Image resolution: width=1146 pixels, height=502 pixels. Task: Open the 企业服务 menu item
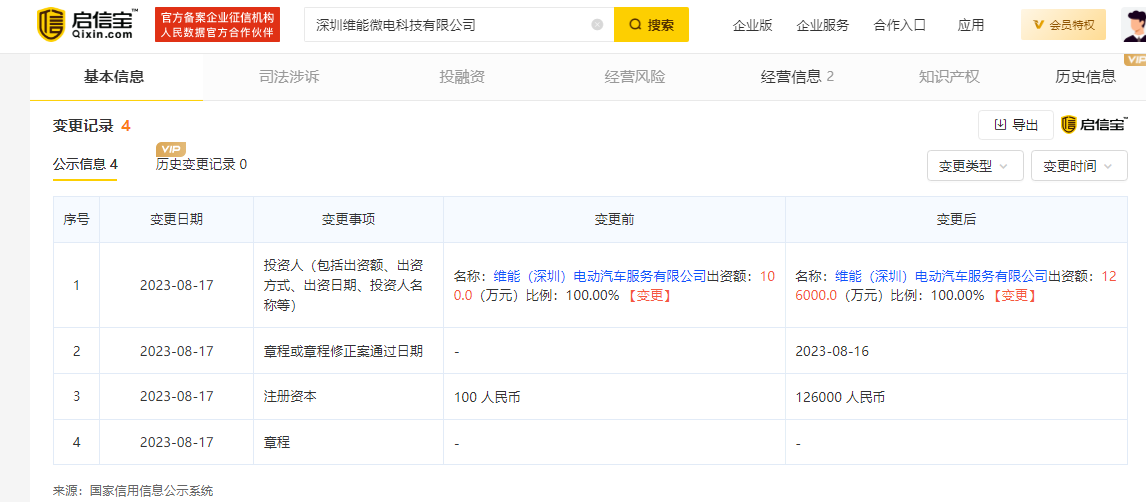tap(822, 25)
